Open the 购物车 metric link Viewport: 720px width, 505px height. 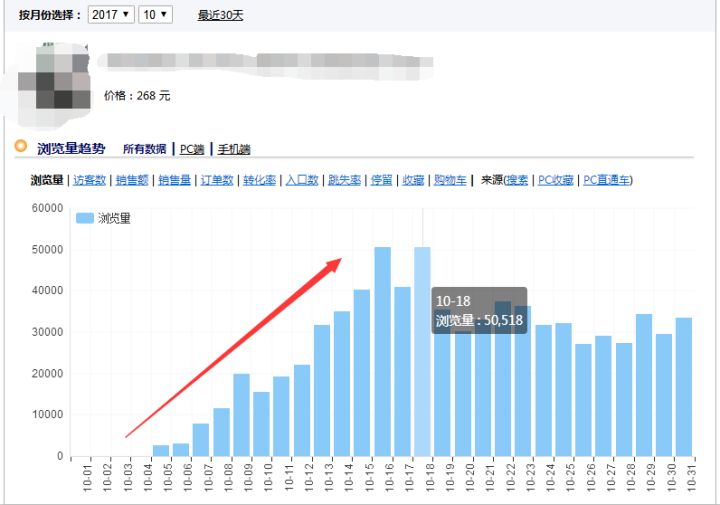click(449, 180)
